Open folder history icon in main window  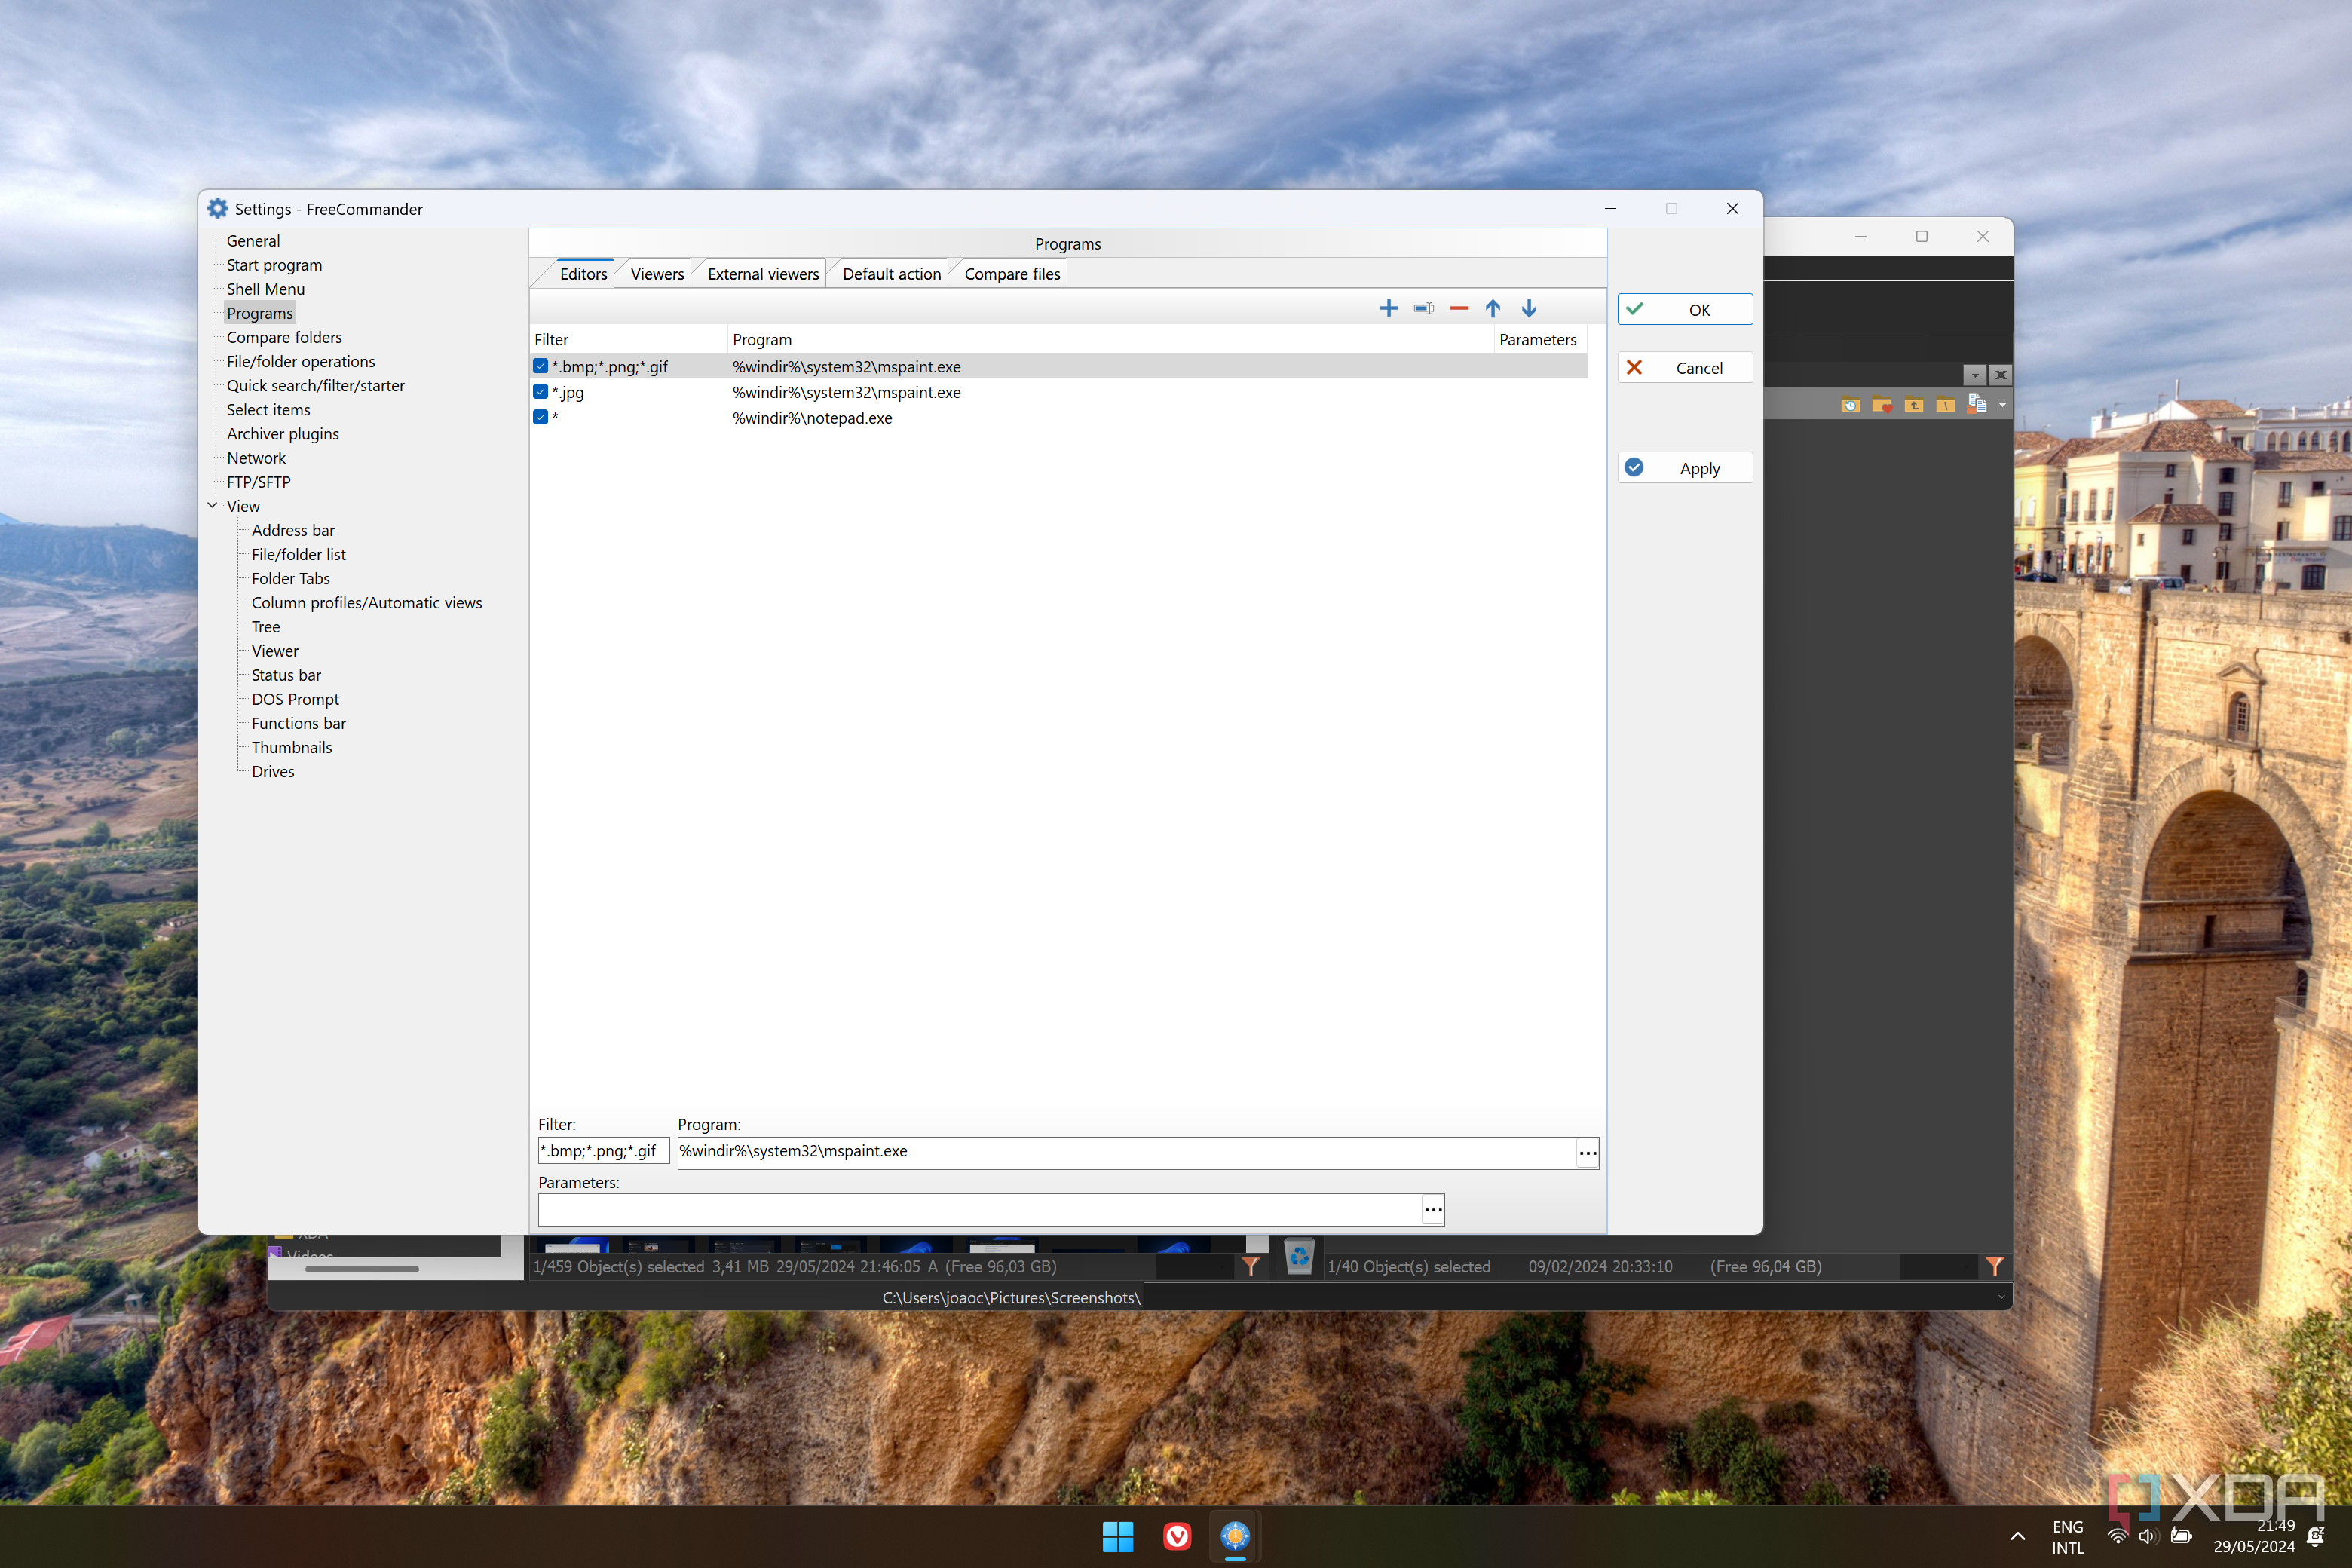tap(1850, 405)
